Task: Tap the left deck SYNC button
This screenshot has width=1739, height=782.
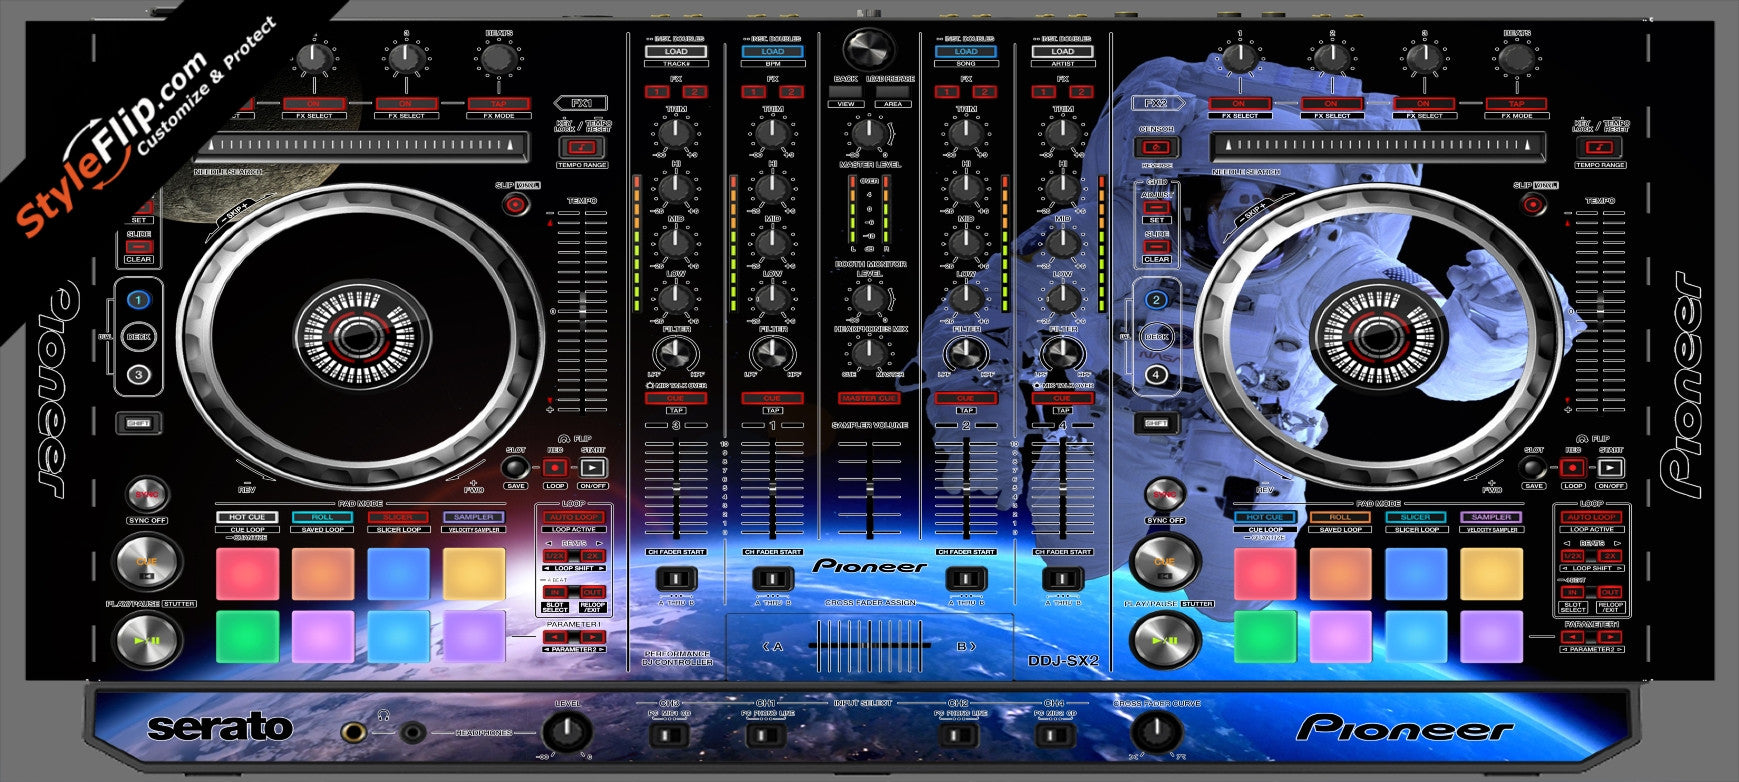Action: pyautogui.click(x=147, y=495)
